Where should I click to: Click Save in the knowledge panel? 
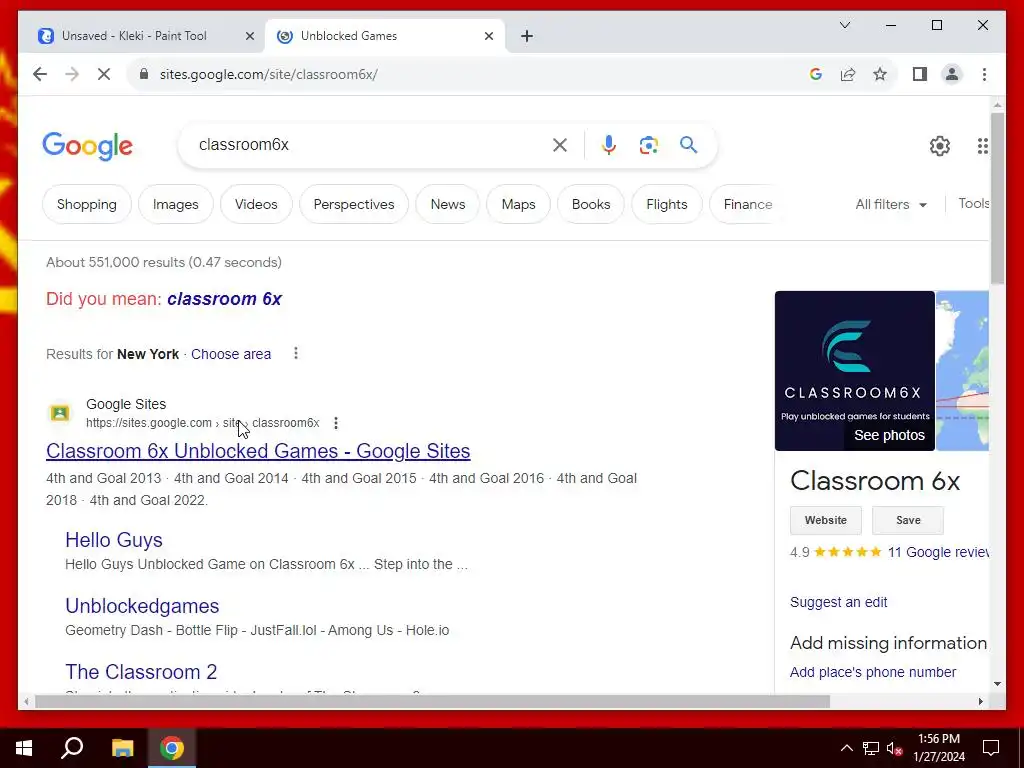point(908,520)
